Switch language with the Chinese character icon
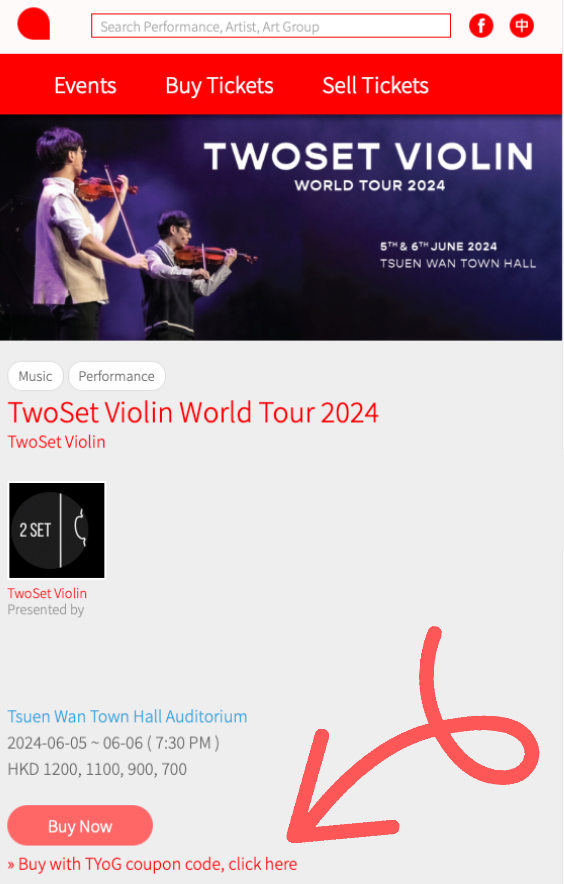 pyautogui.click(x=522, y=25)
